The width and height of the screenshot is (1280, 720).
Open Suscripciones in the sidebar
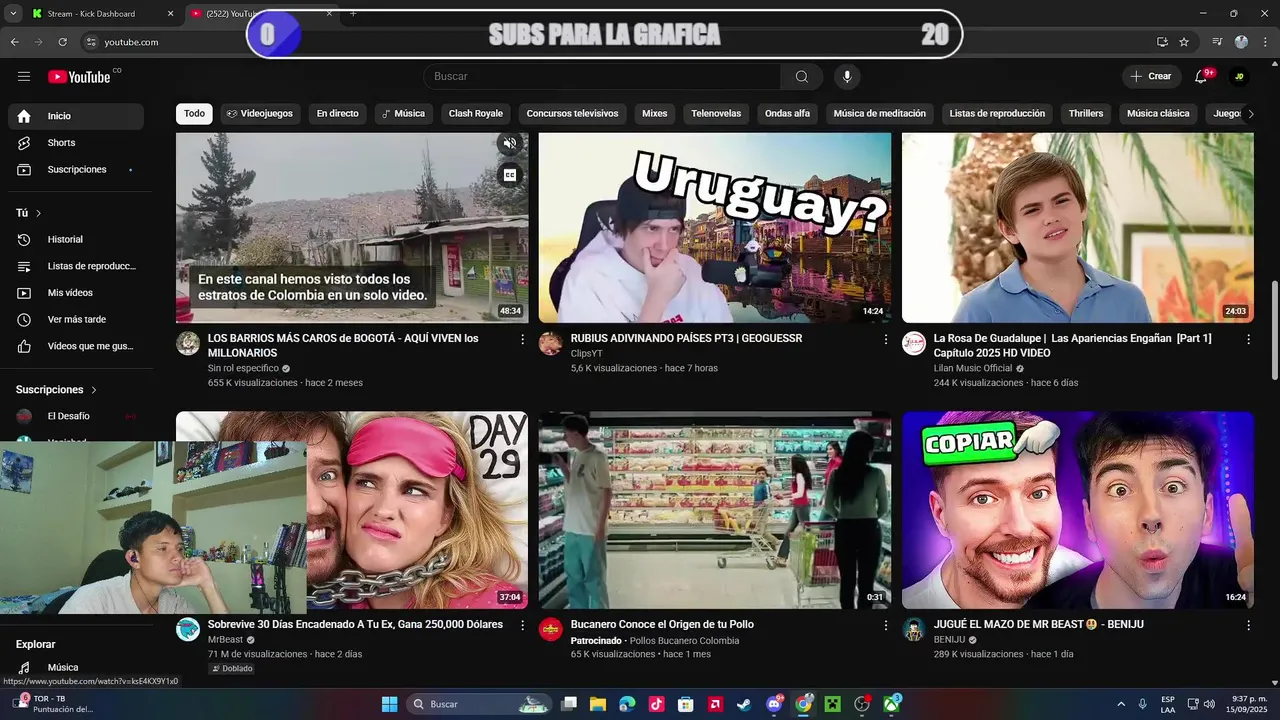tap(76, 170)
